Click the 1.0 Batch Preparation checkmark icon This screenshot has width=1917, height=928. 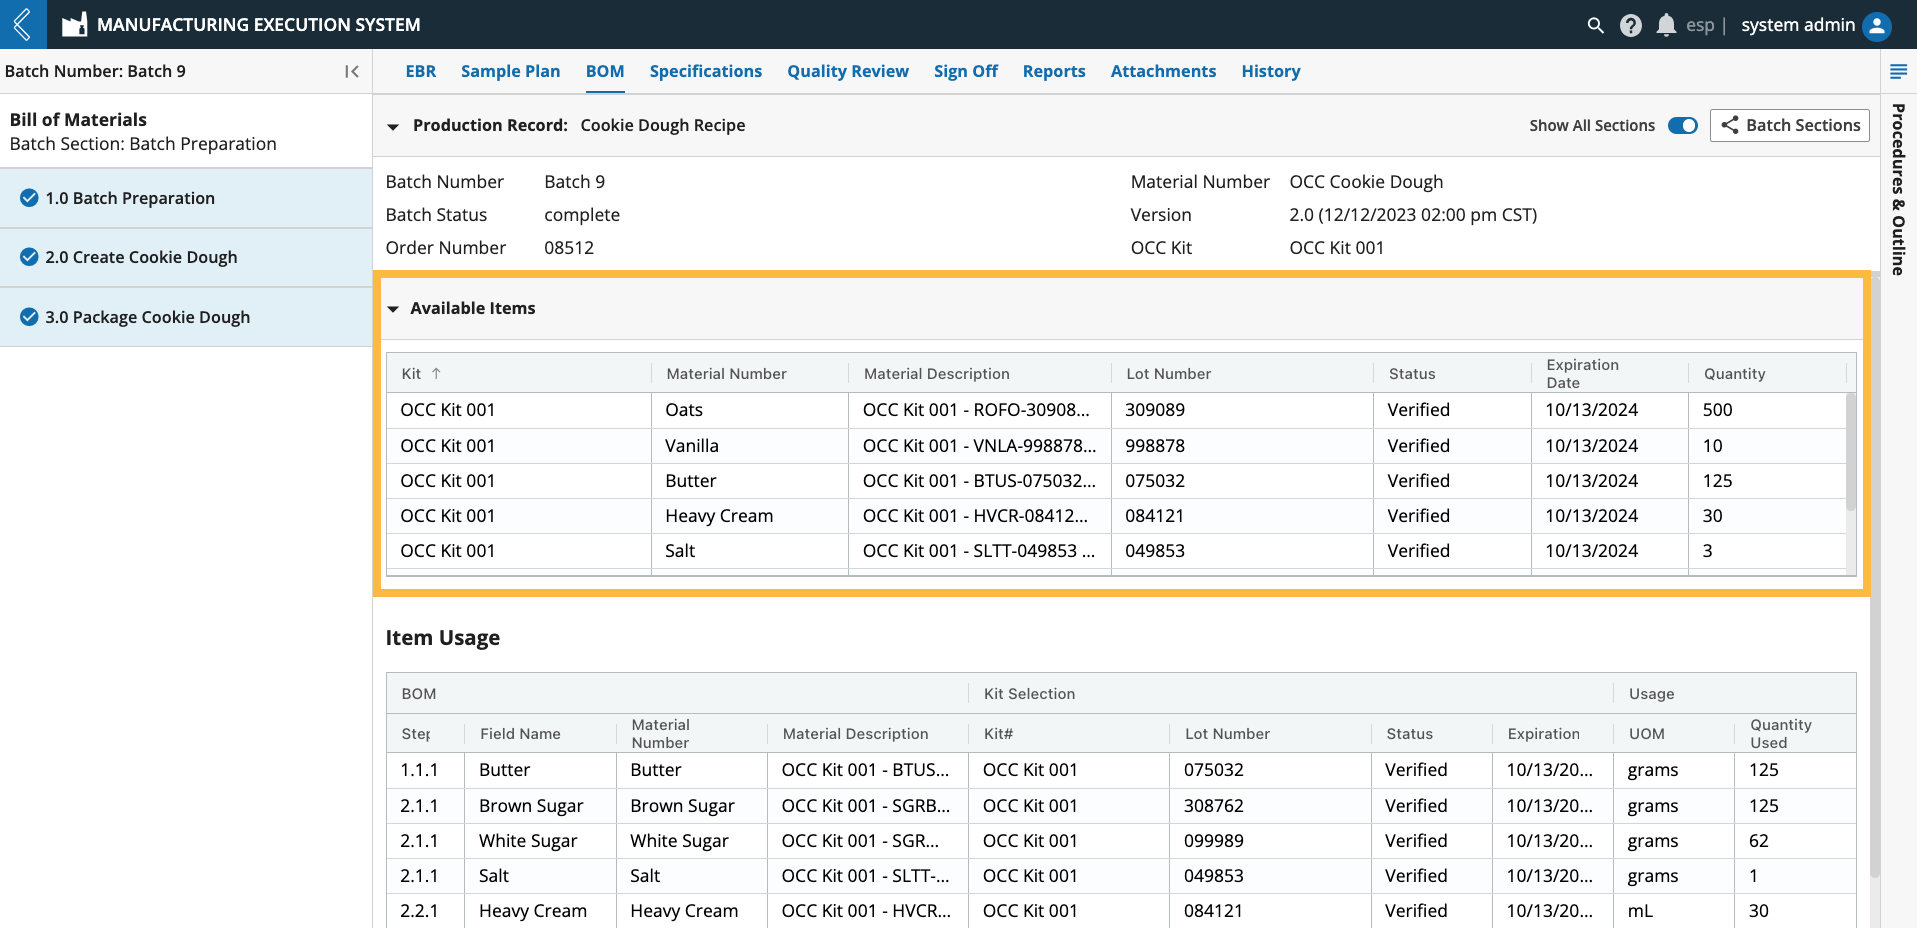click(29, 198)
